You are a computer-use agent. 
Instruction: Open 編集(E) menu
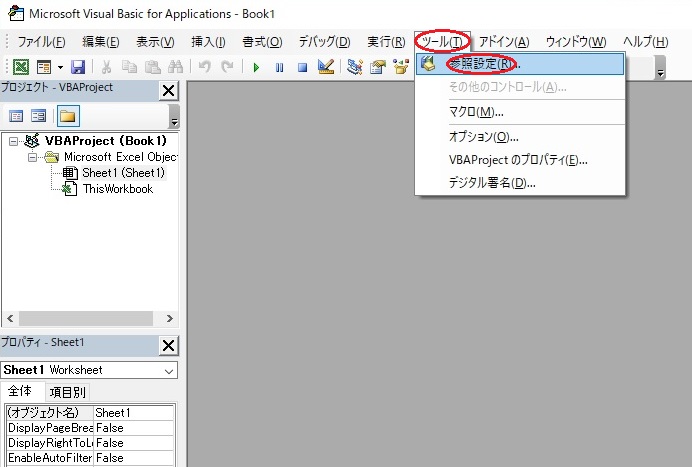coord(101,42)
